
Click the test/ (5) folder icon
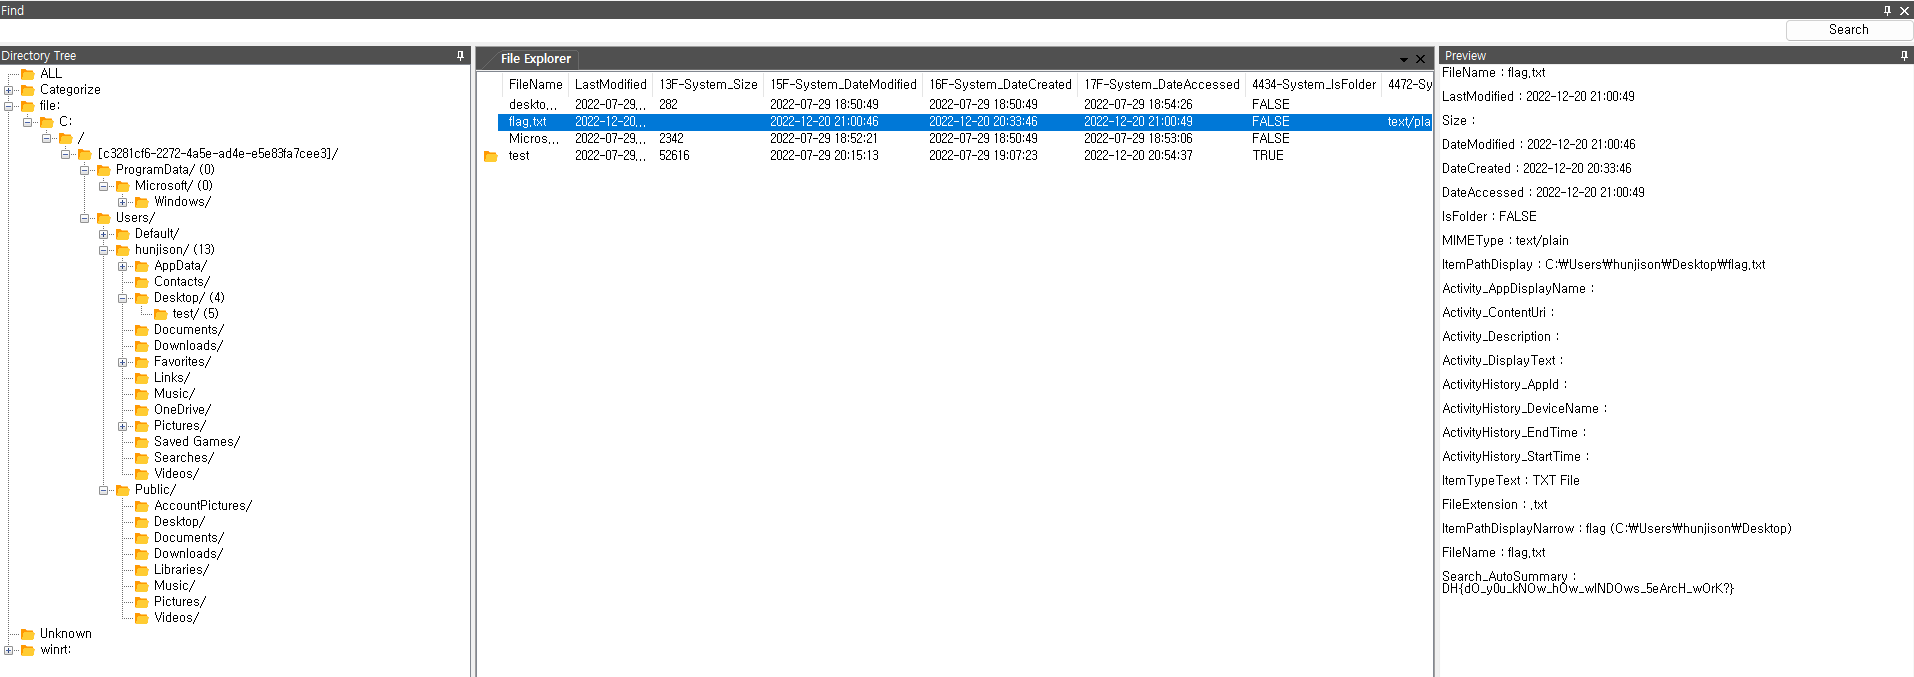(161, 314)
